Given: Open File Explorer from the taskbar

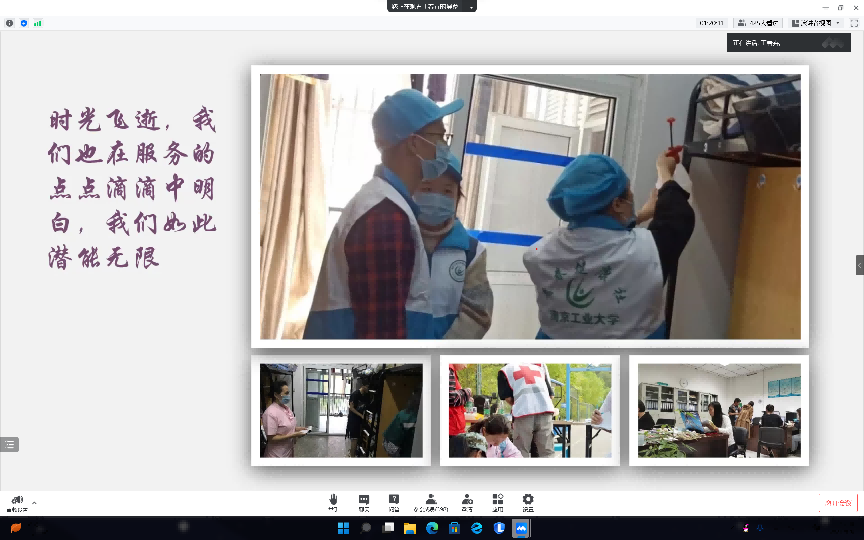Looking at the screenshot, I should point(410,528).
